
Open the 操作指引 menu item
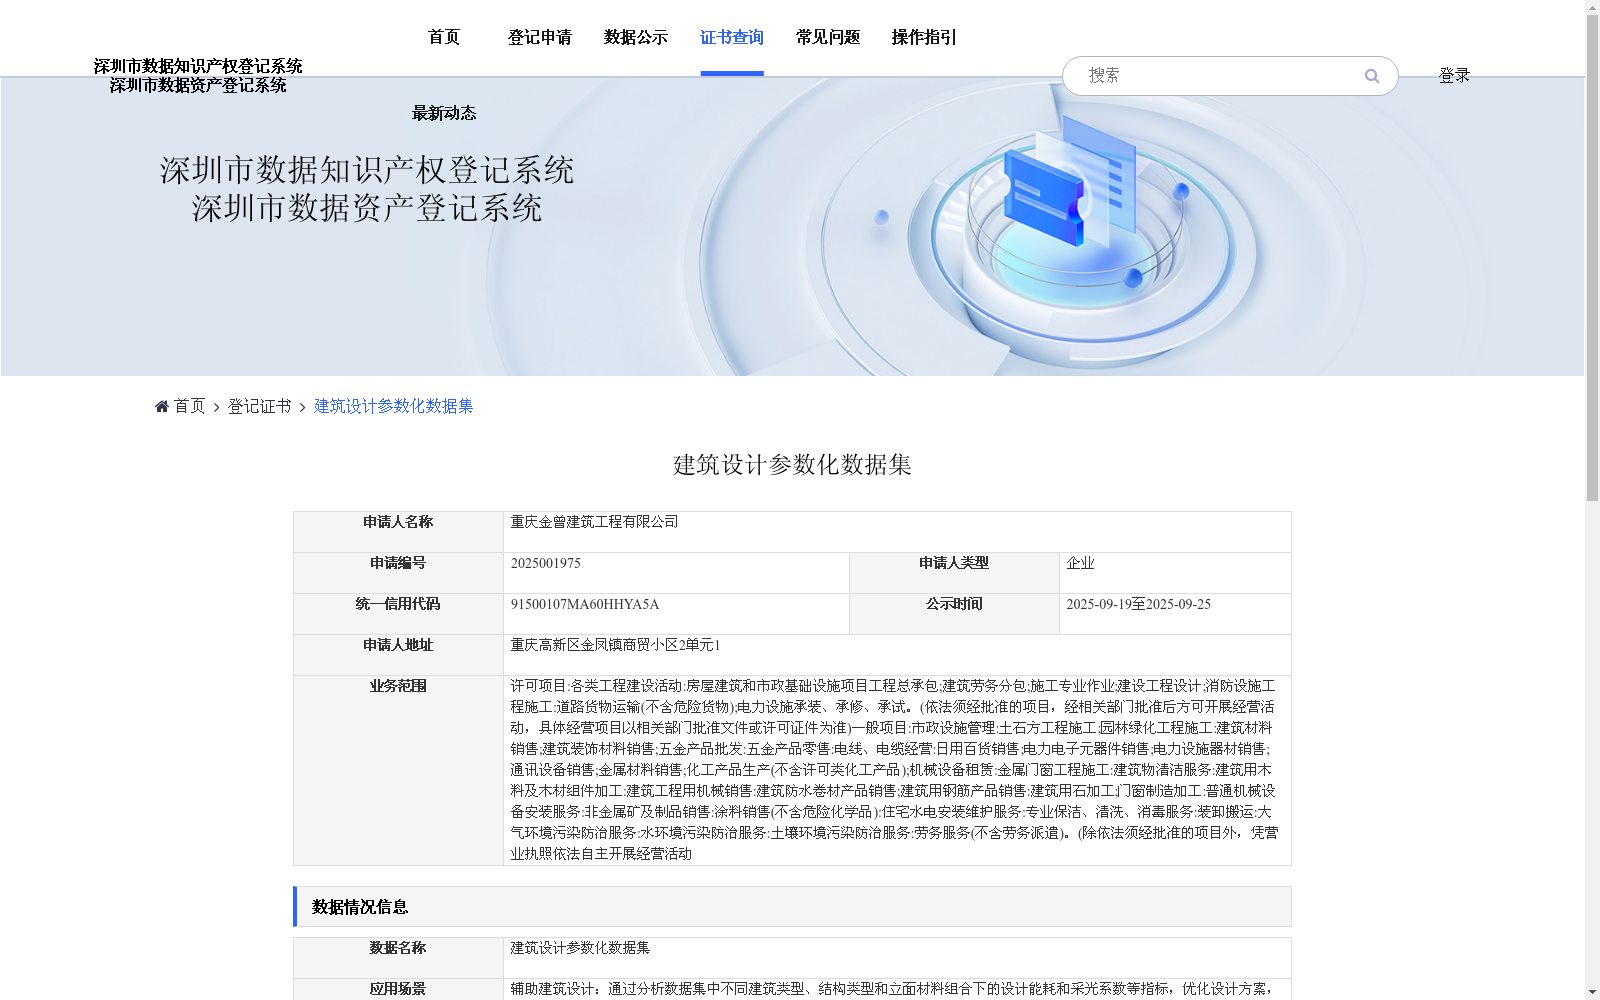coord(924,37)
